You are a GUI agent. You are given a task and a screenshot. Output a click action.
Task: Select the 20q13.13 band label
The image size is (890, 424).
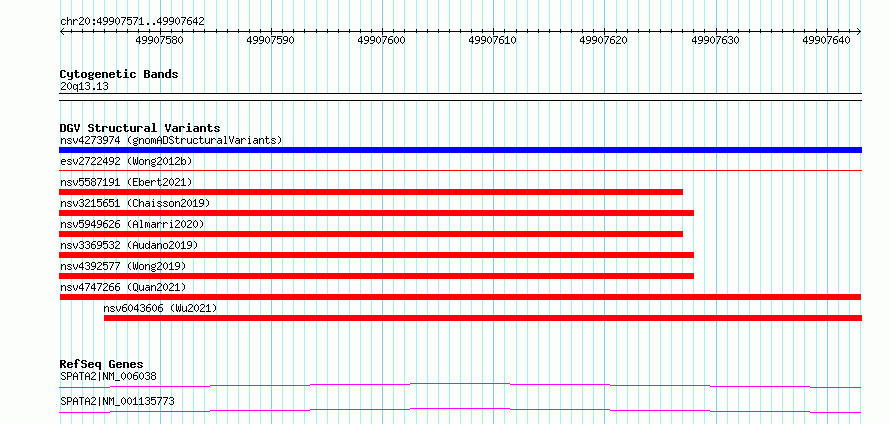[84, 87]
